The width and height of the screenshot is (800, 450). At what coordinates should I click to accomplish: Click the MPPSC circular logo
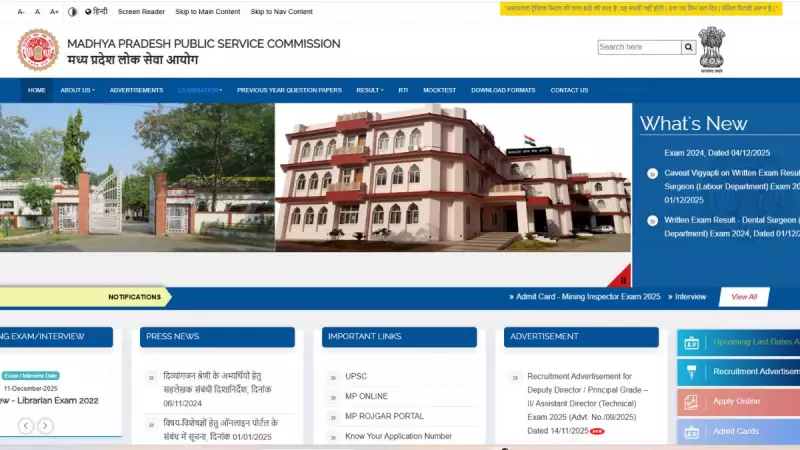(x=38, y=49)
